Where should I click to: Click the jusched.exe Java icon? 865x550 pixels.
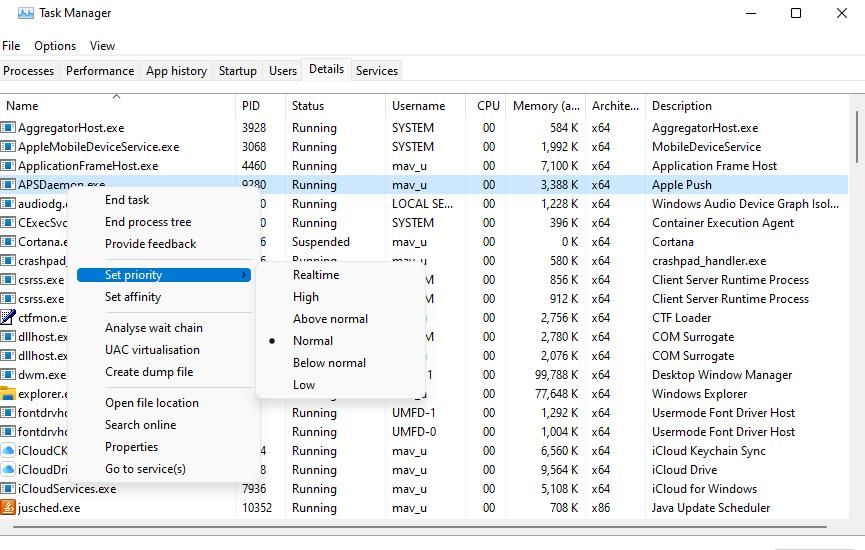tap(8, 508)
